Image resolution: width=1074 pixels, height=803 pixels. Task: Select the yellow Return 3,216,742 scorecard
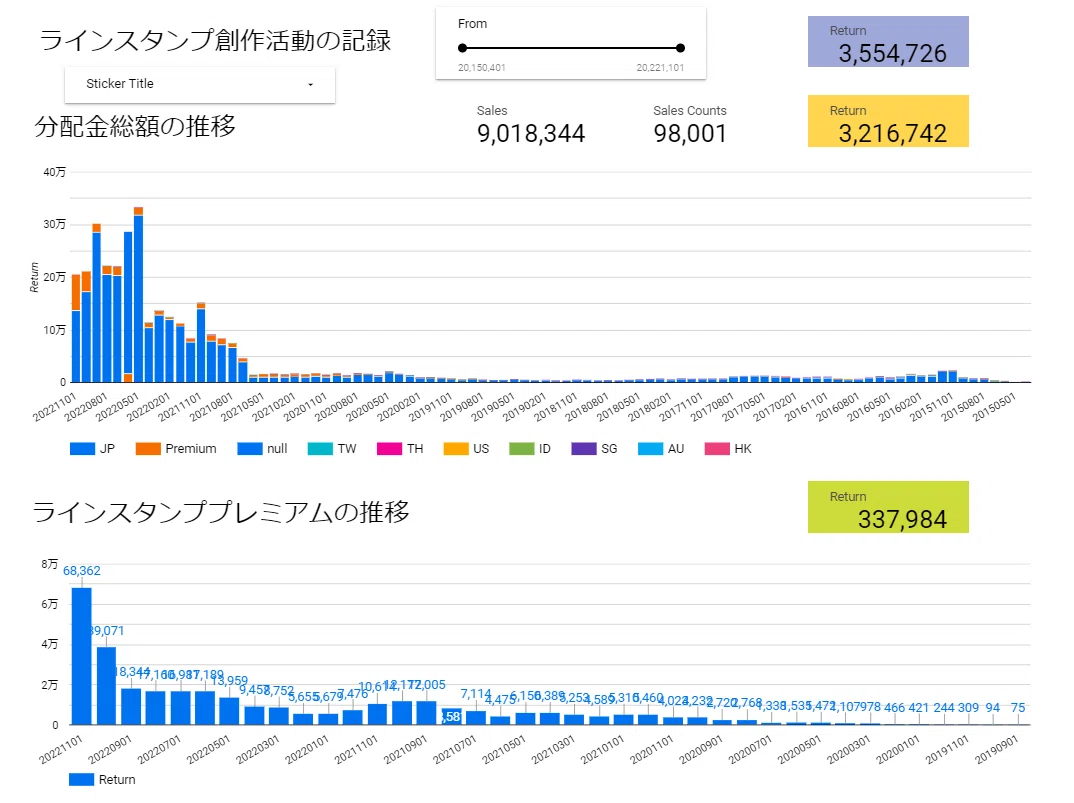click(x=888, y=121)
